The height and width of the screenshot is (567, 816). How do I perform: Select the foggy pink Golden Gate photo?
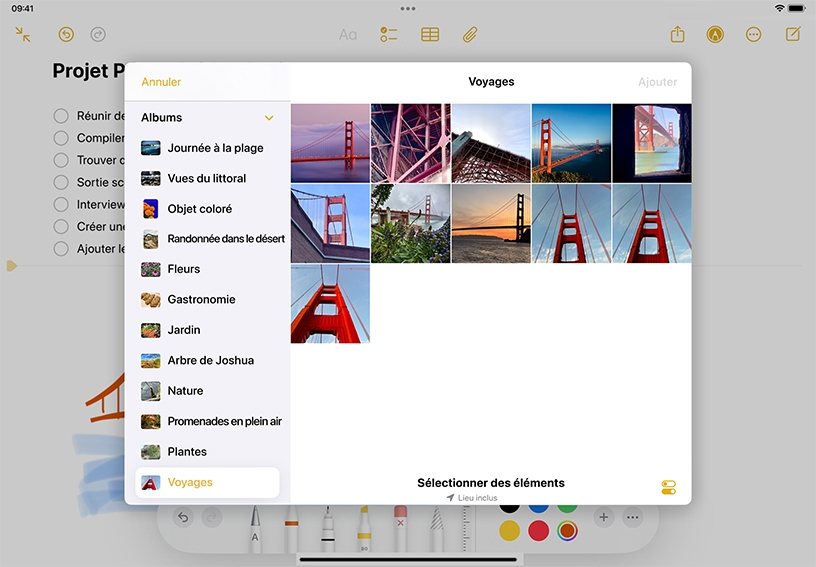coord(330,143)
